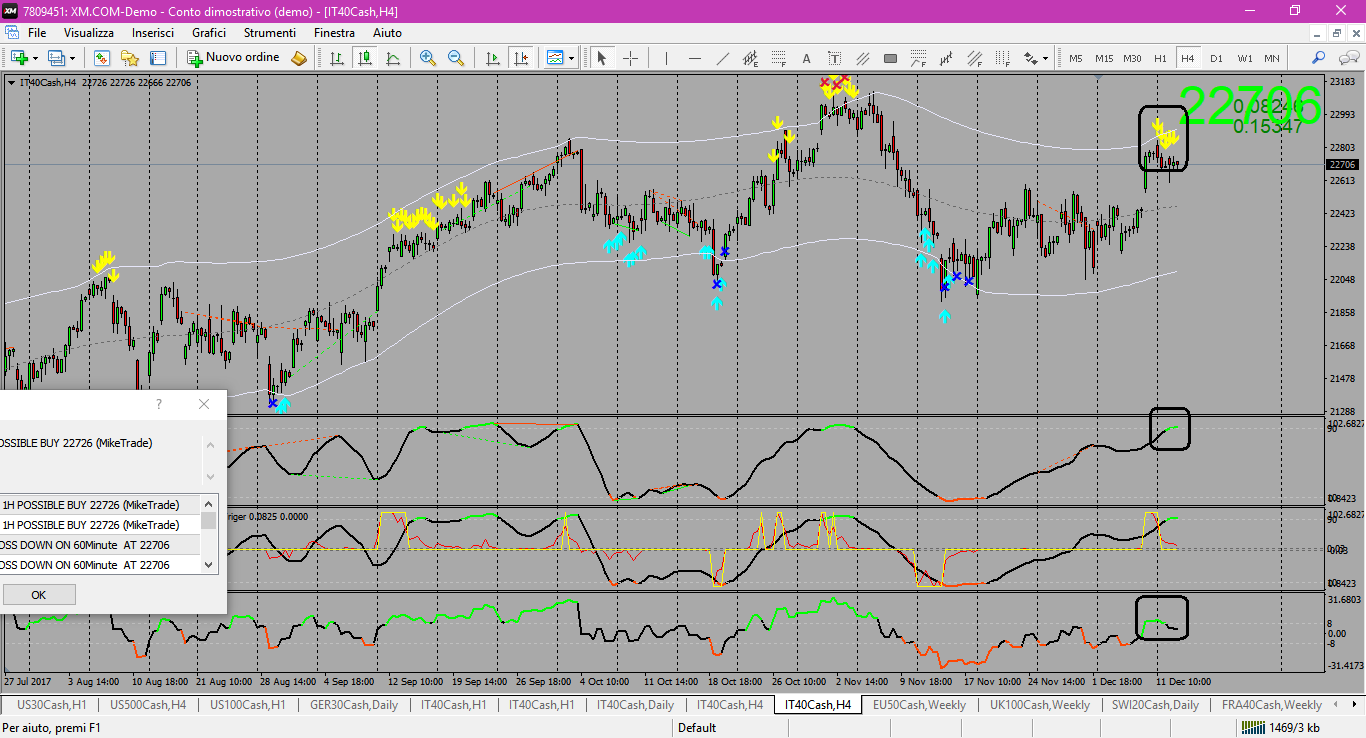Click the 'Default' profile status bar entry
Screen dimensions: 1366x738
tap(697, 728)
